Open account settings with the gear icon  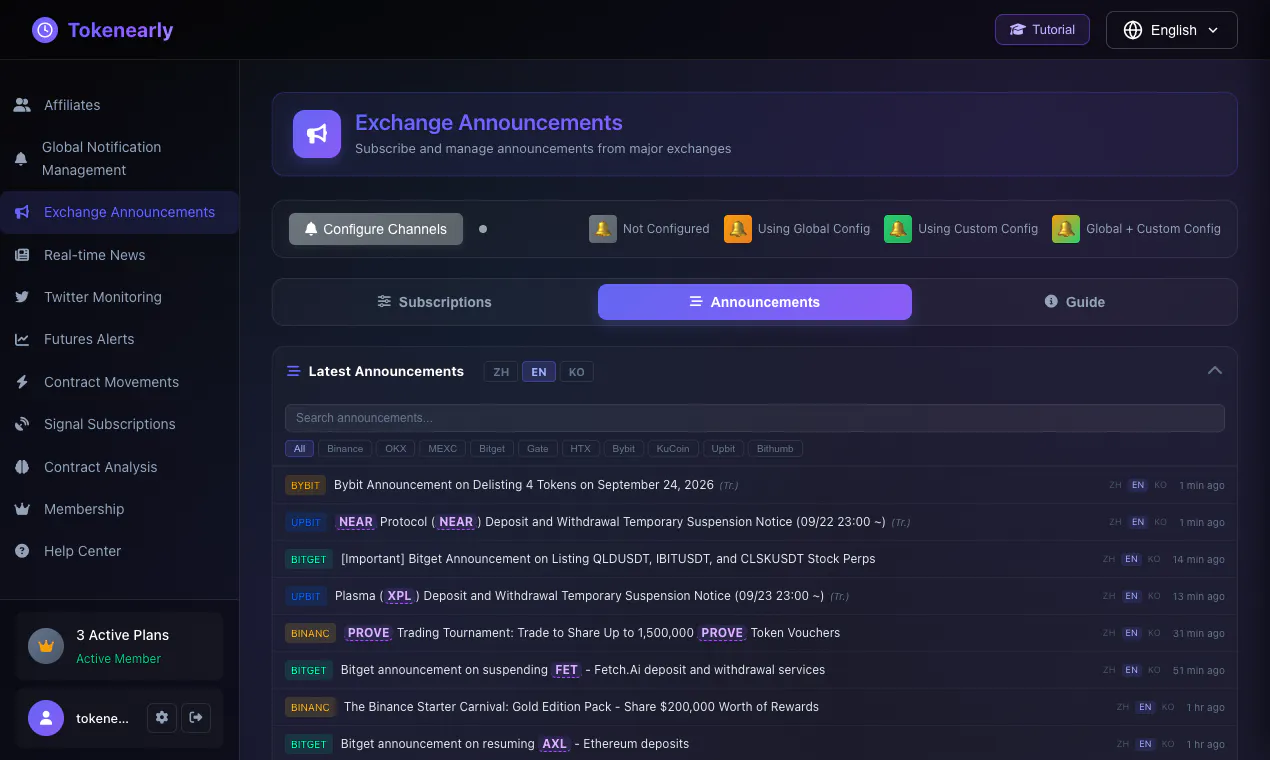click(162, 718)
